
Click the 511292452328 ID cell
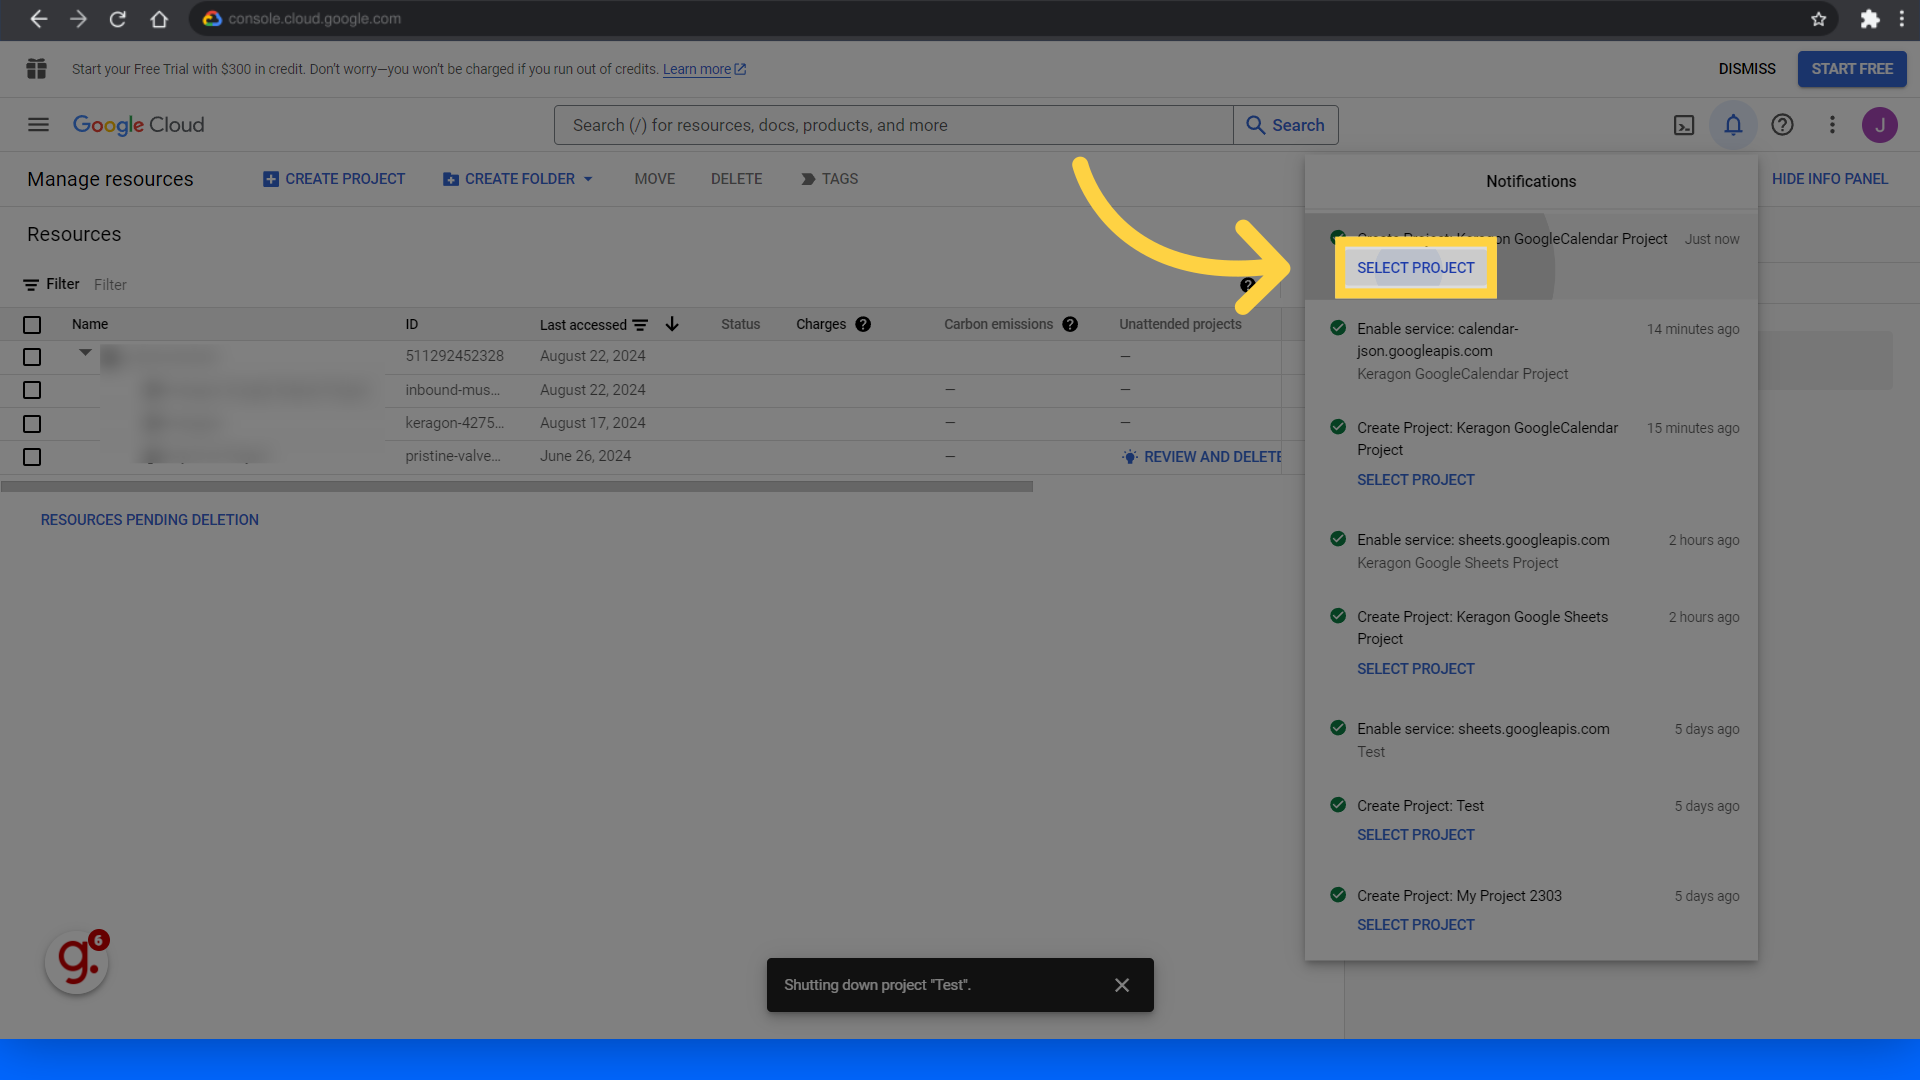pyautogui.click(x=455, y=356)
